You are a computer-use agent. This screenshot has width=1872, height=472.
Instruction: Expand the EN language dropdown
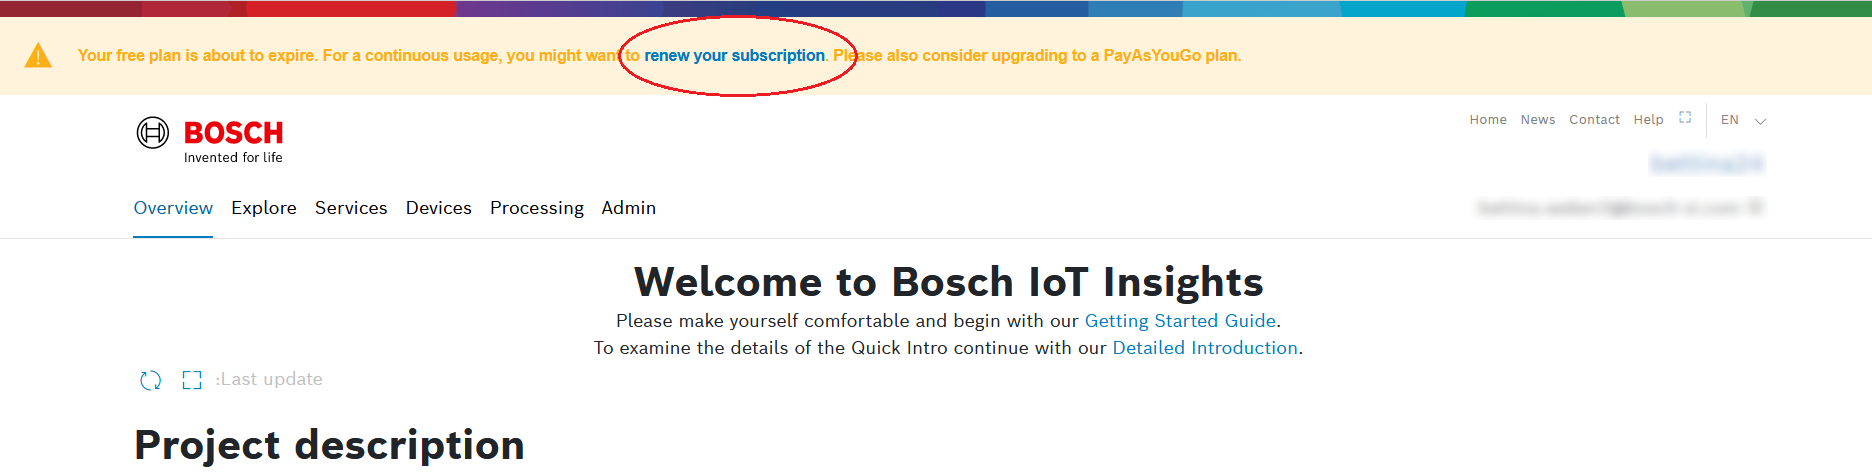pyautogui.click(x=1743, y=120)
